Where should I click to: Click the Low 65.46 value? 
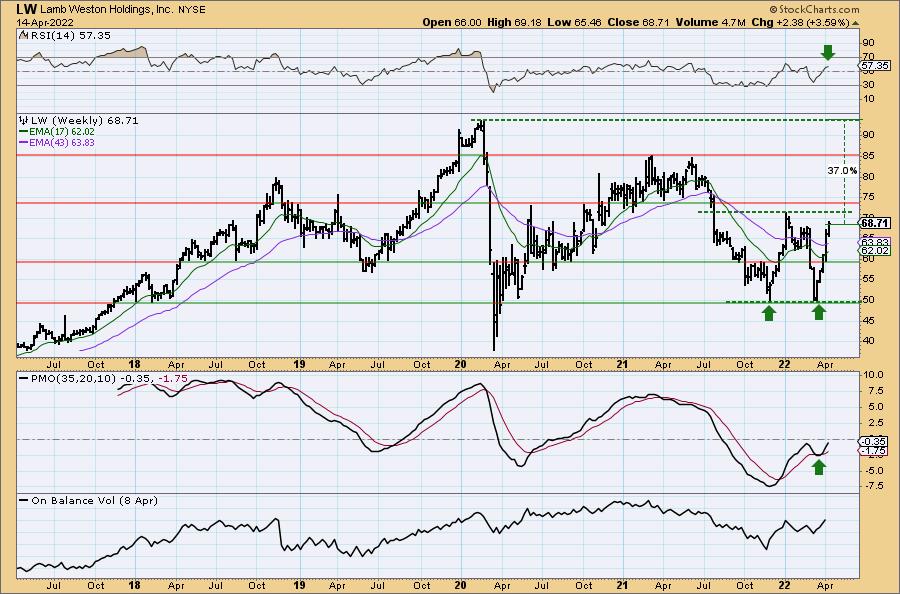point(575,22)
